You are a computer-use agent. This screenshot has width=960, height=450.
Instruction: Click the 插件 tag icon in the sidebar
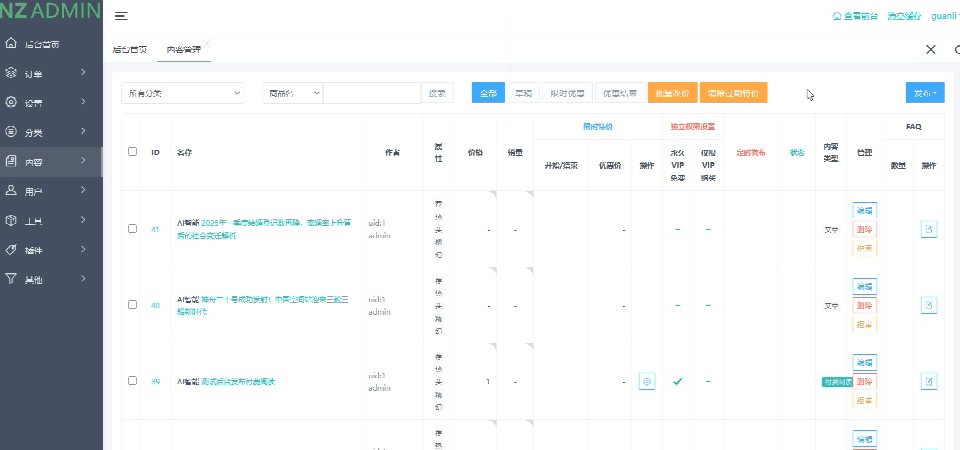click(x=10, y=249)
